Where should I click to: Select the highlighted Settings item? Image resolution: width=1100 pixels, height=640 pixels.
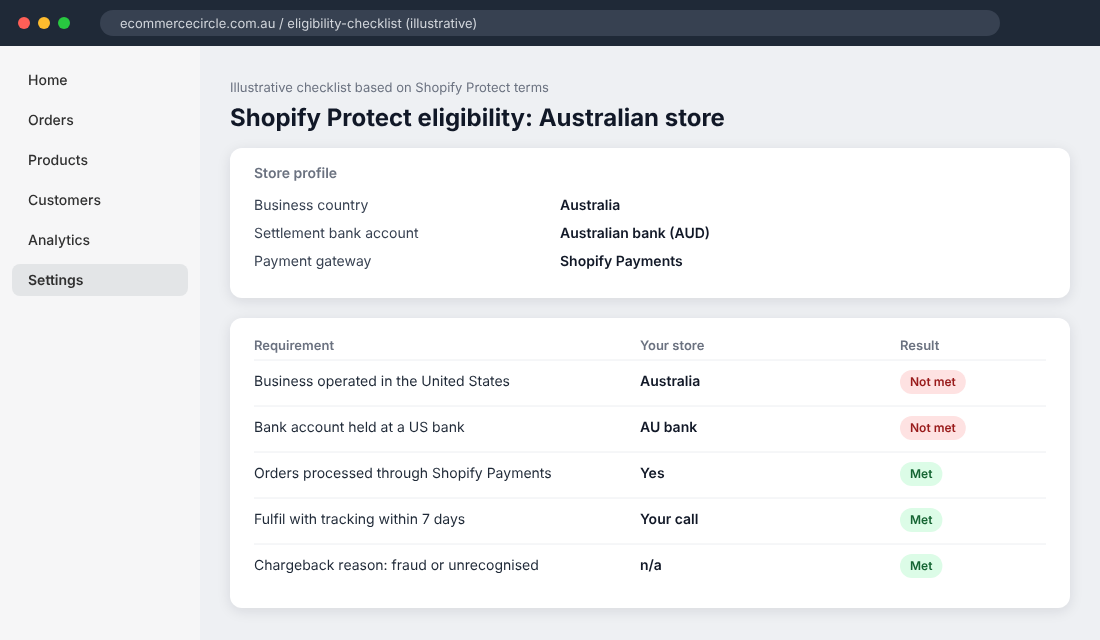[x=100, y=280]
